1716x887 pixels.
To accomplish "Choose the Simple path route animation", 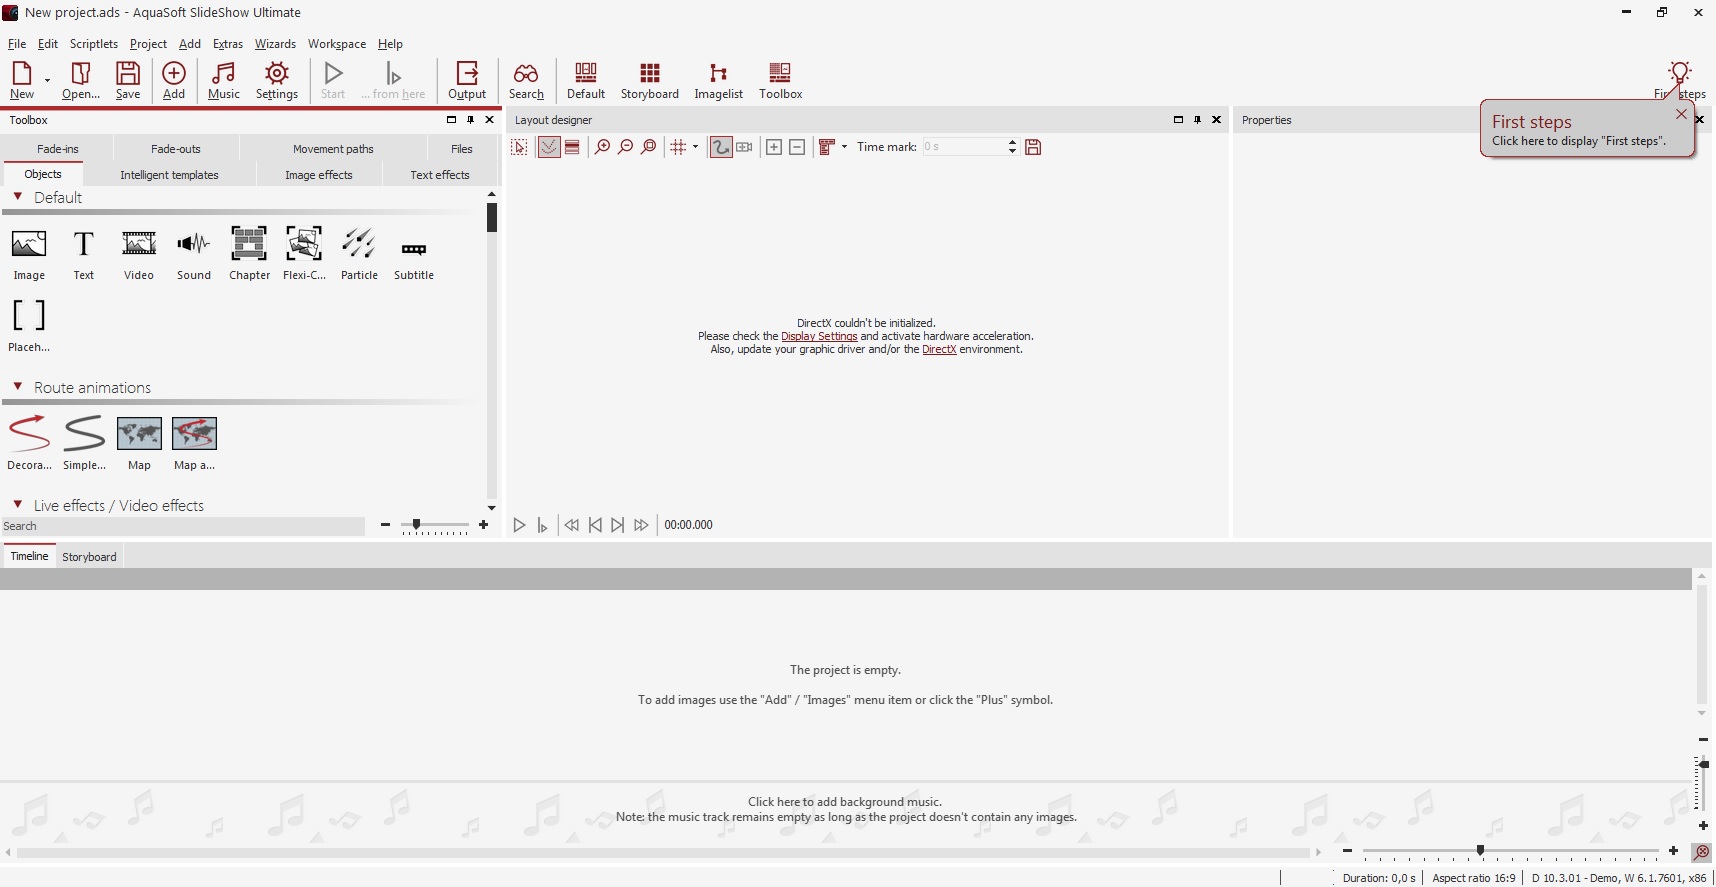I will pyautogui.click(x=84, y=443).
